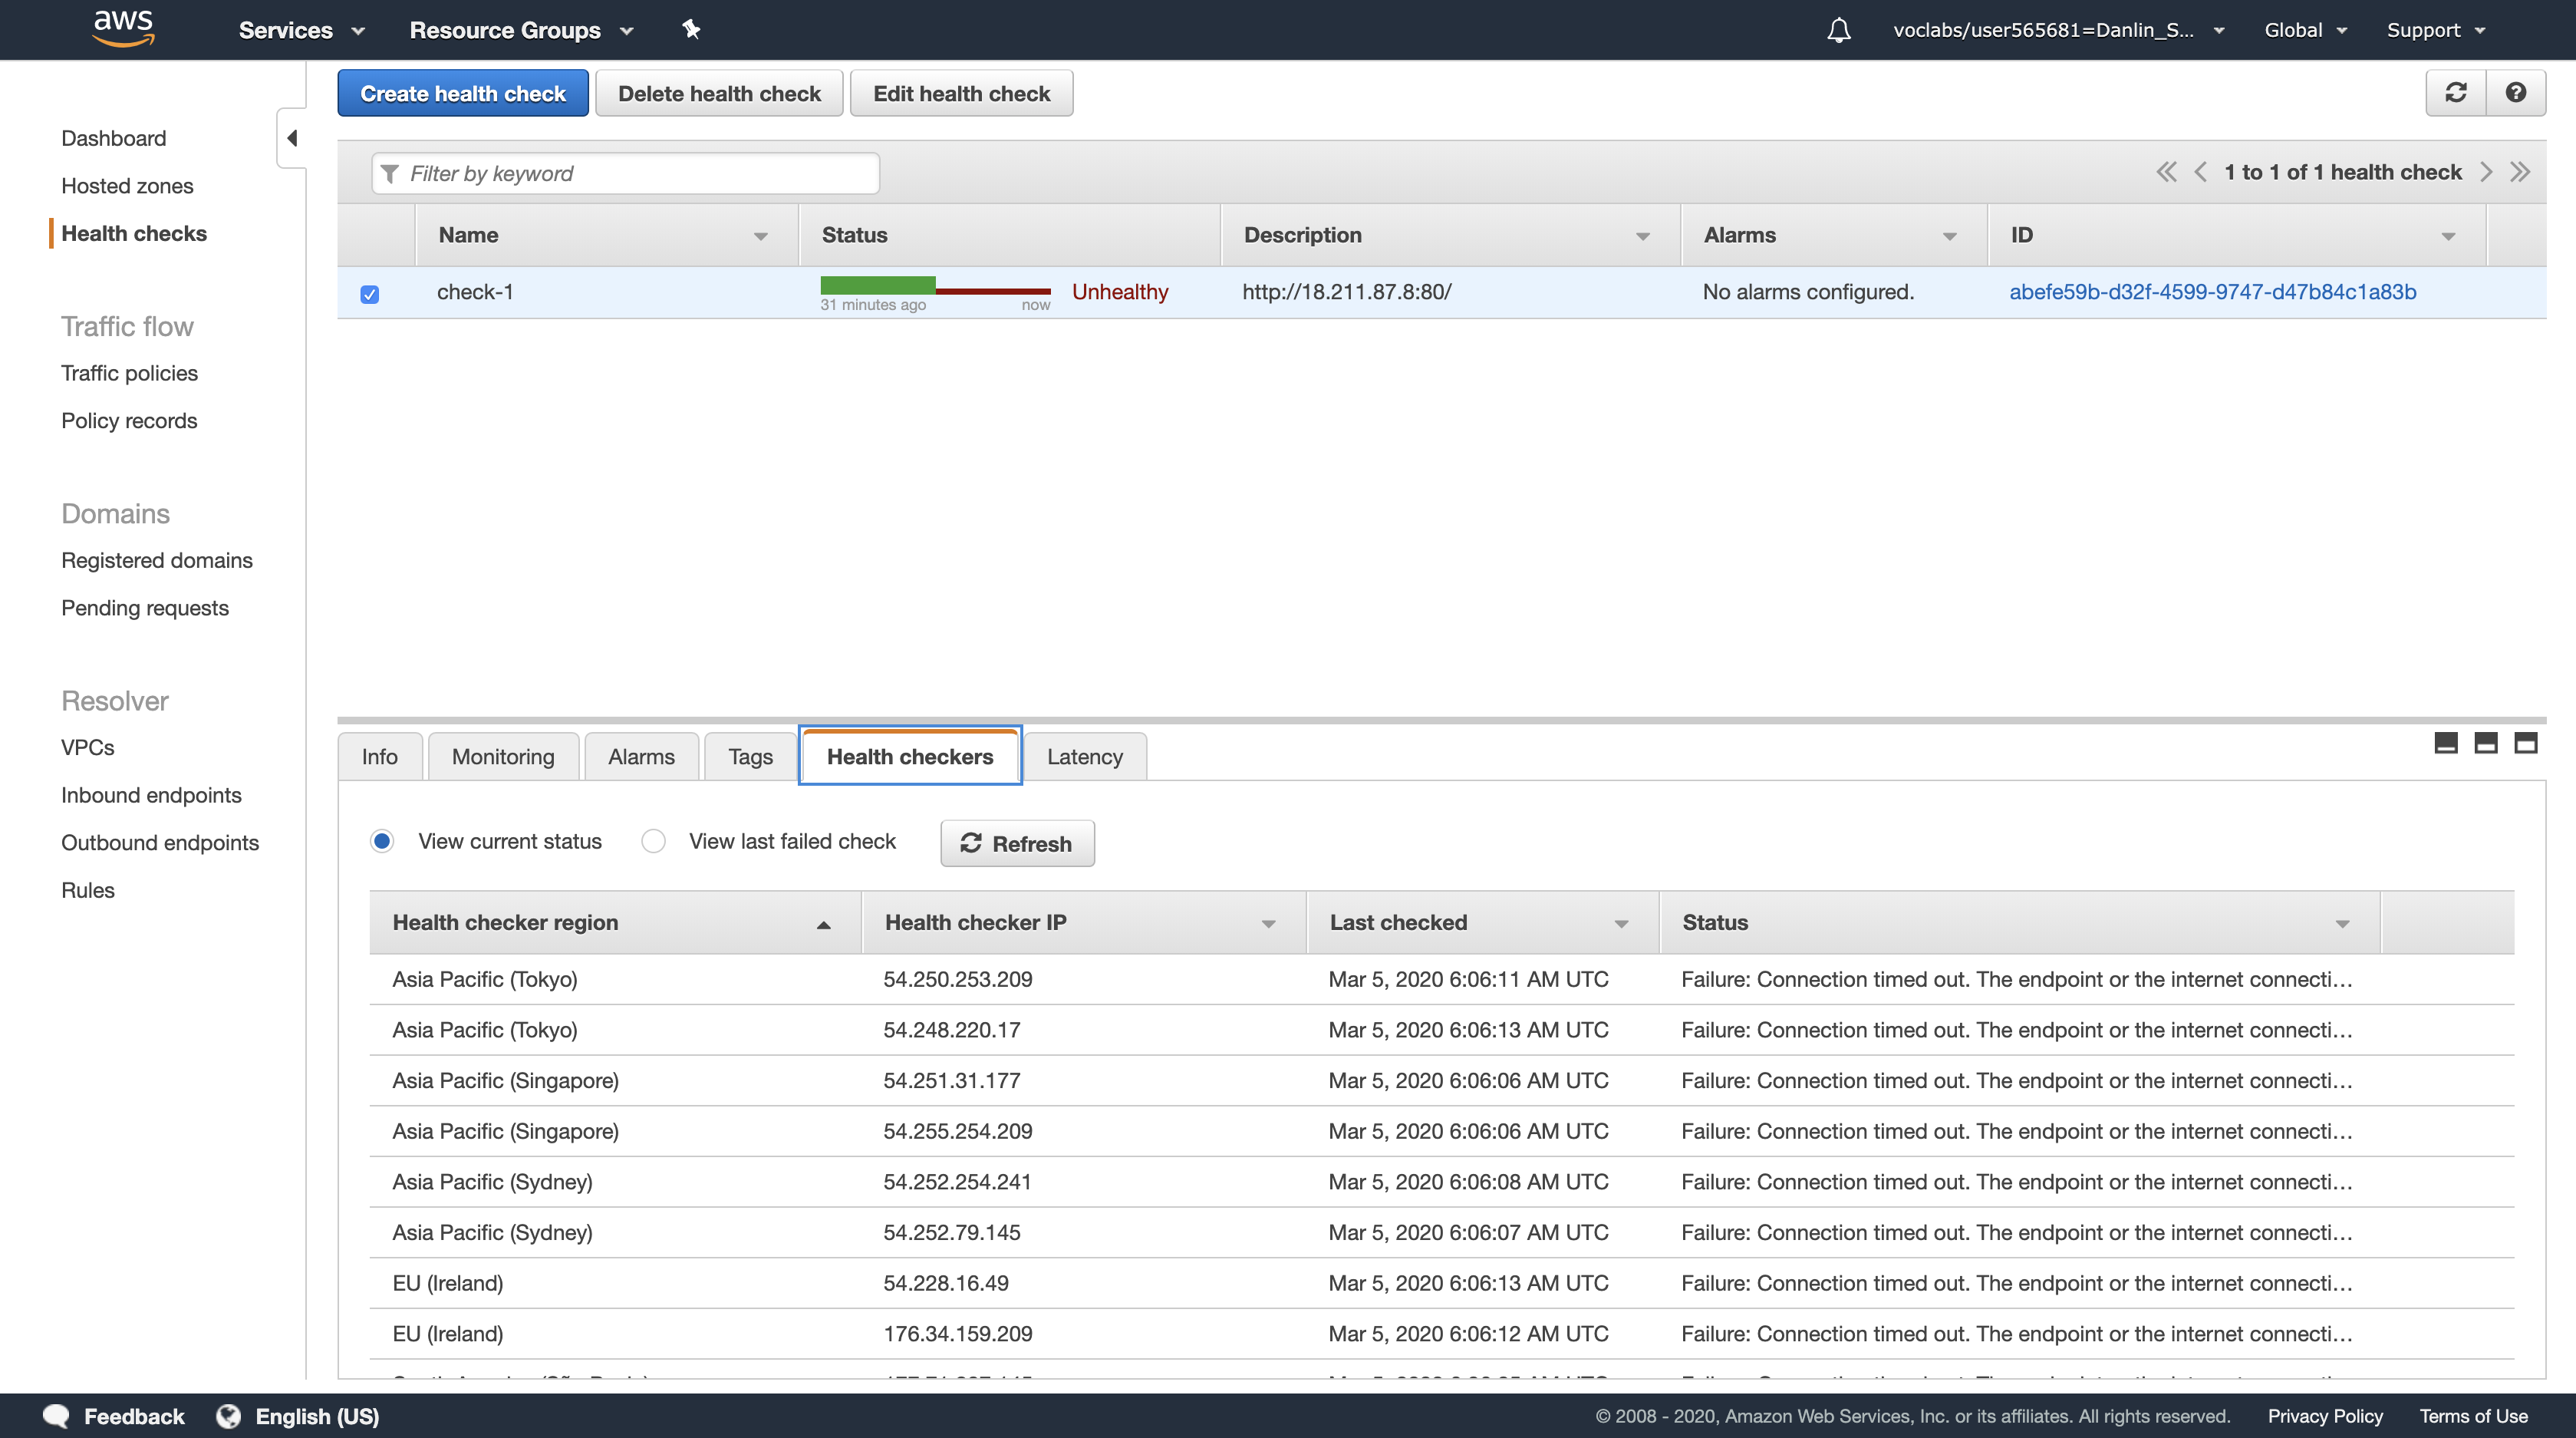Go to next page arrow of health checks
The image size is (2576, 1438).
2486,172
